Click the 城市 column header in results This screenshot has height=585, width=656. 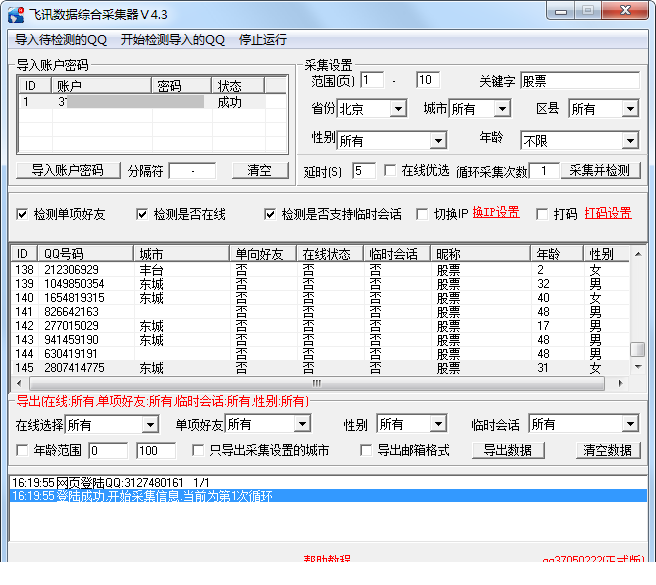(181, 254)
